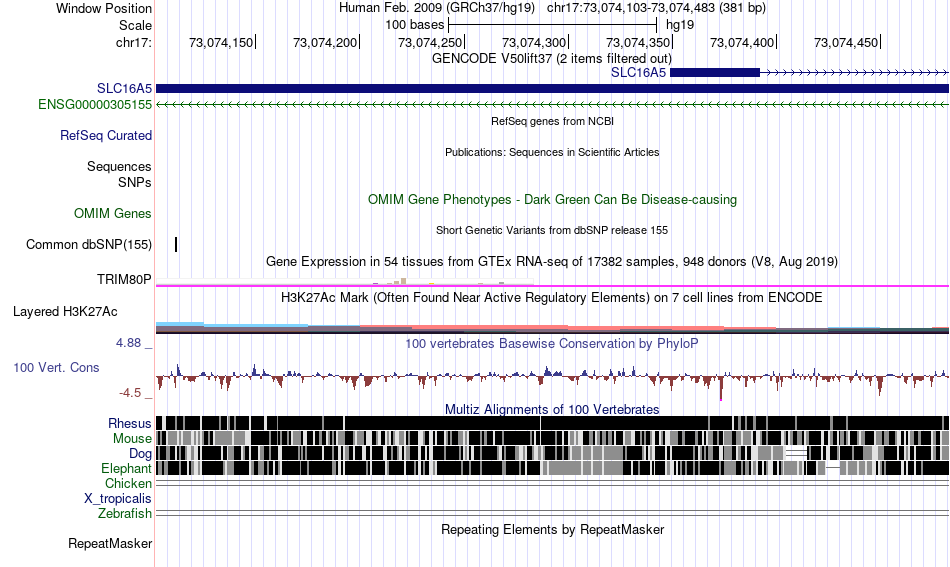Click the GTEx Gene Expression track title
The width and height of the screenshot is (950, 567).
click(552, 262)
